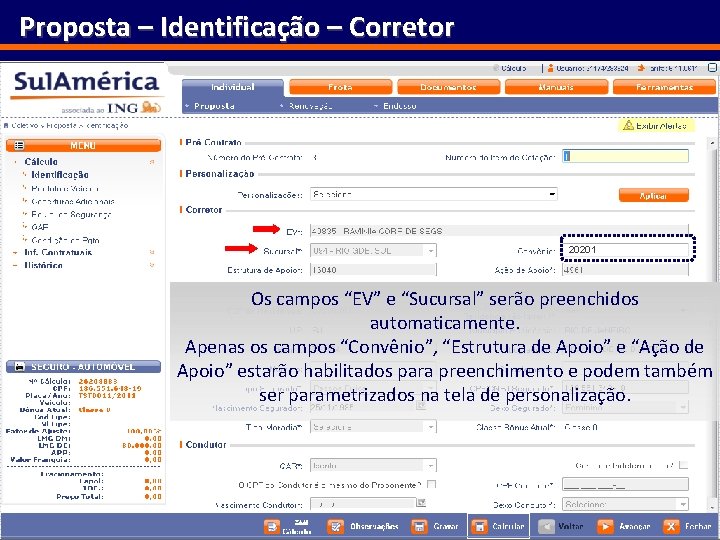Image resolution: width=720 pixels, height=540 pixels.
Task: Click the Usuário person icon
Action: (551, 68)
